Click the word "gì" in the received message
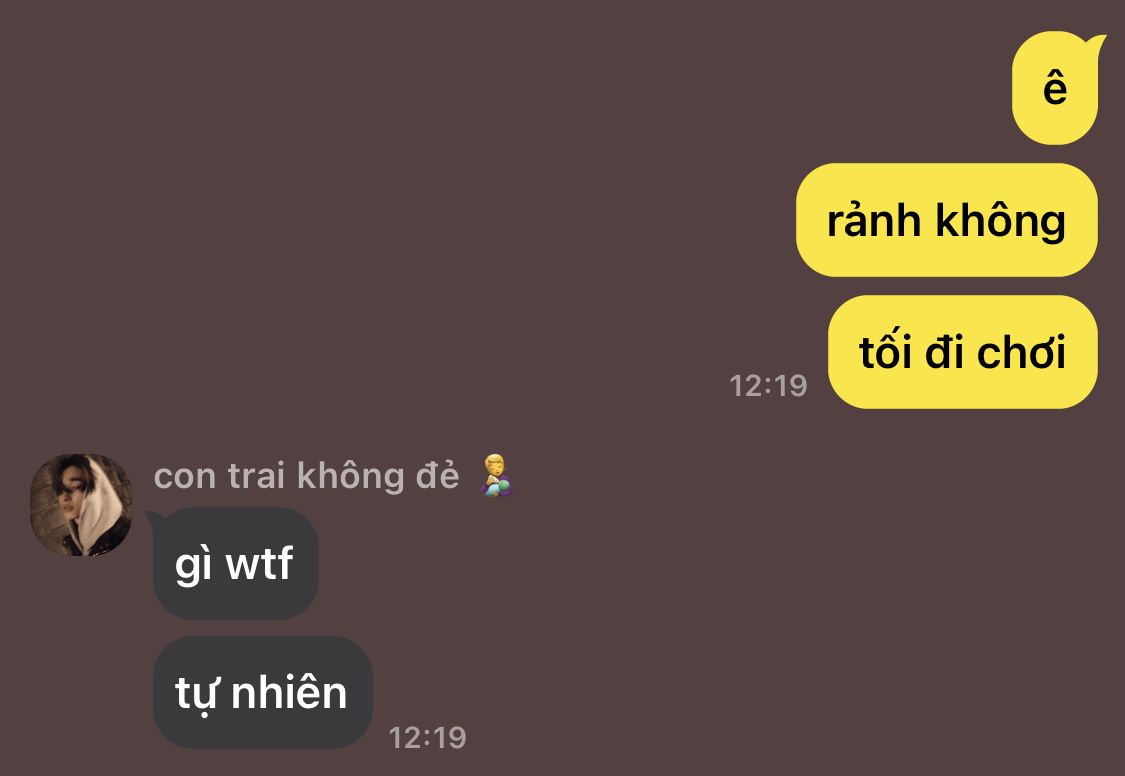The height and width of the screenshot is (776, 1125). tap(194, 565)
